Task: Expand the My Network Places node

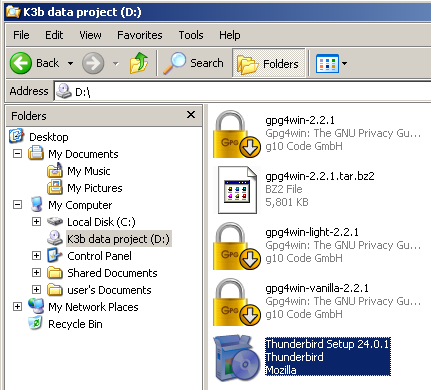Action: click(x=17, y=307)
